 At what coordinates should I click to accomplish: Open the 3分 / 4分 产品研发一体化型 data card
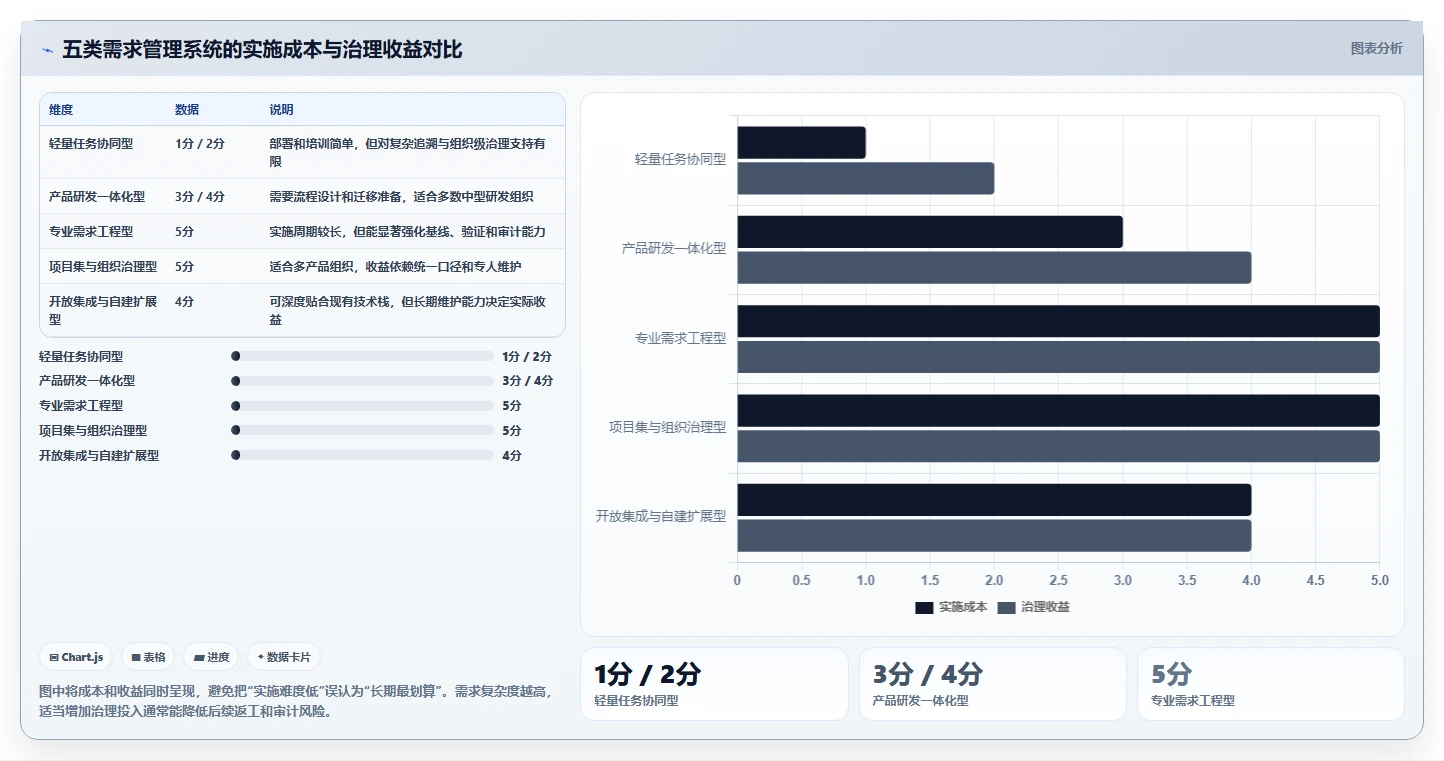tap(992, 684)
